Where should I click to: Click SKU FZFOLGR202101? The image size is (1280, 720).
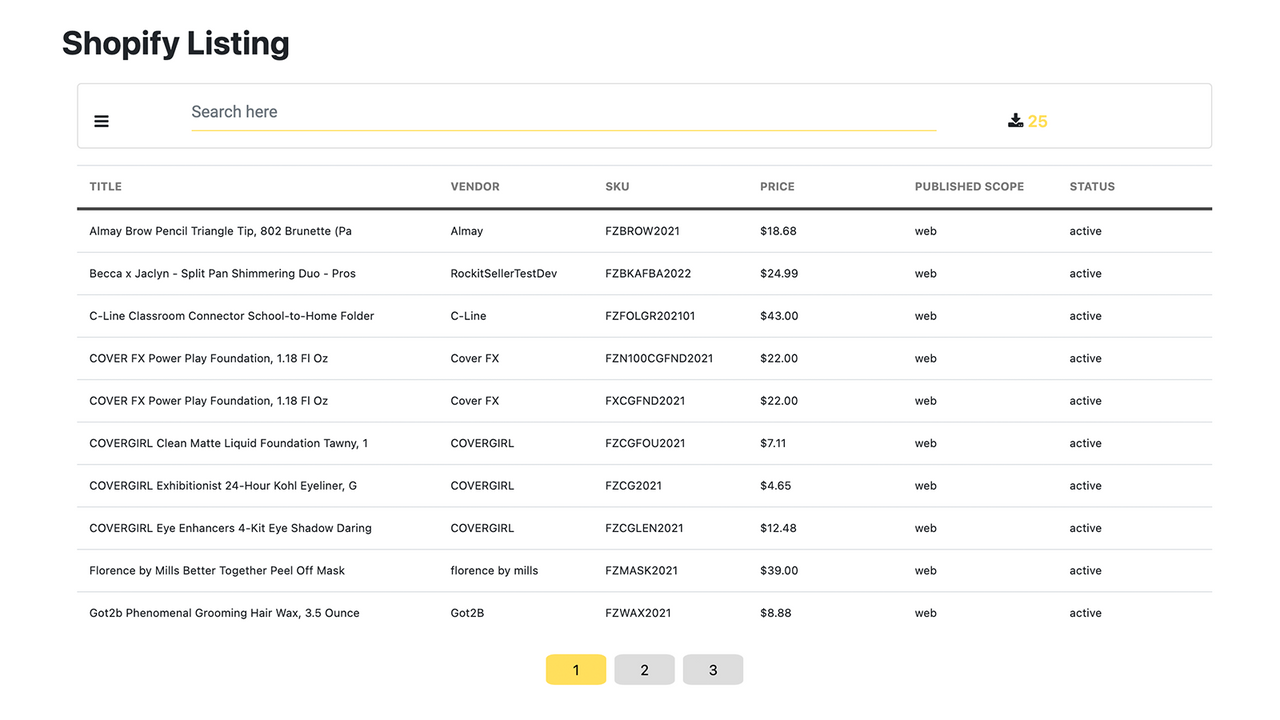pyautogui.click(x=650, y=316)
